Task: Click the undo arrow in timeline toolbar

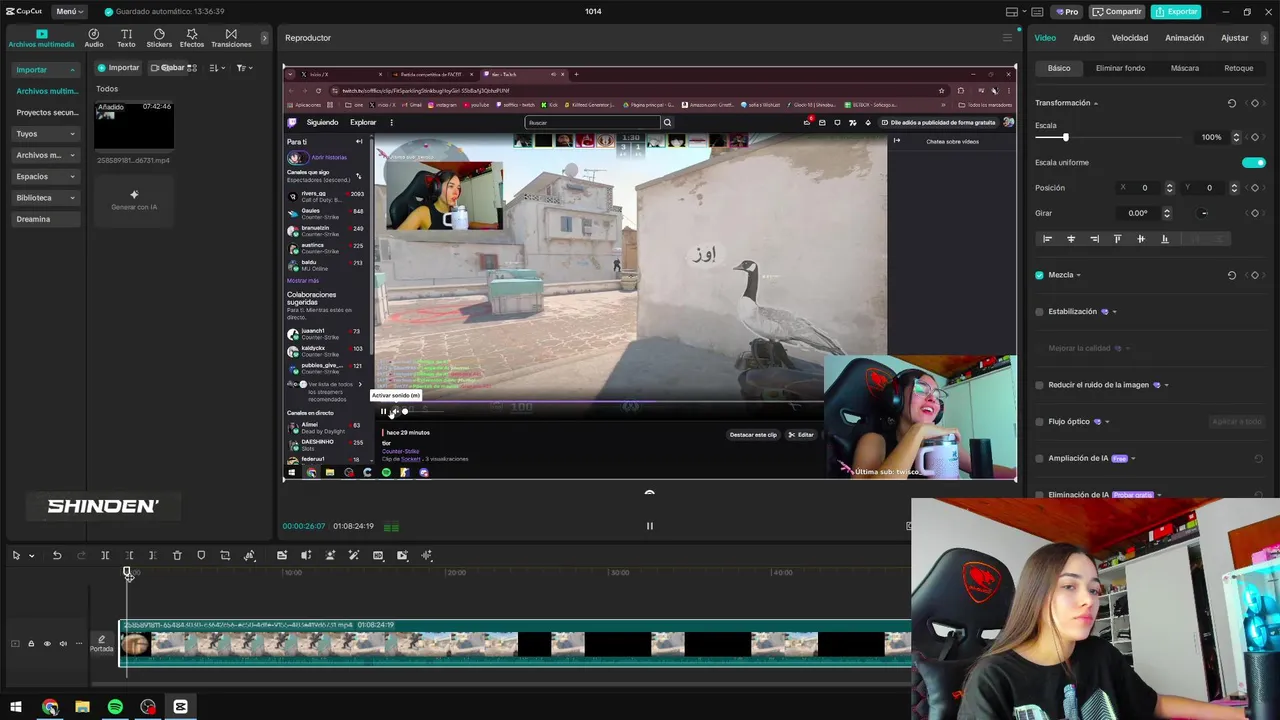Action: pos(57,555)
